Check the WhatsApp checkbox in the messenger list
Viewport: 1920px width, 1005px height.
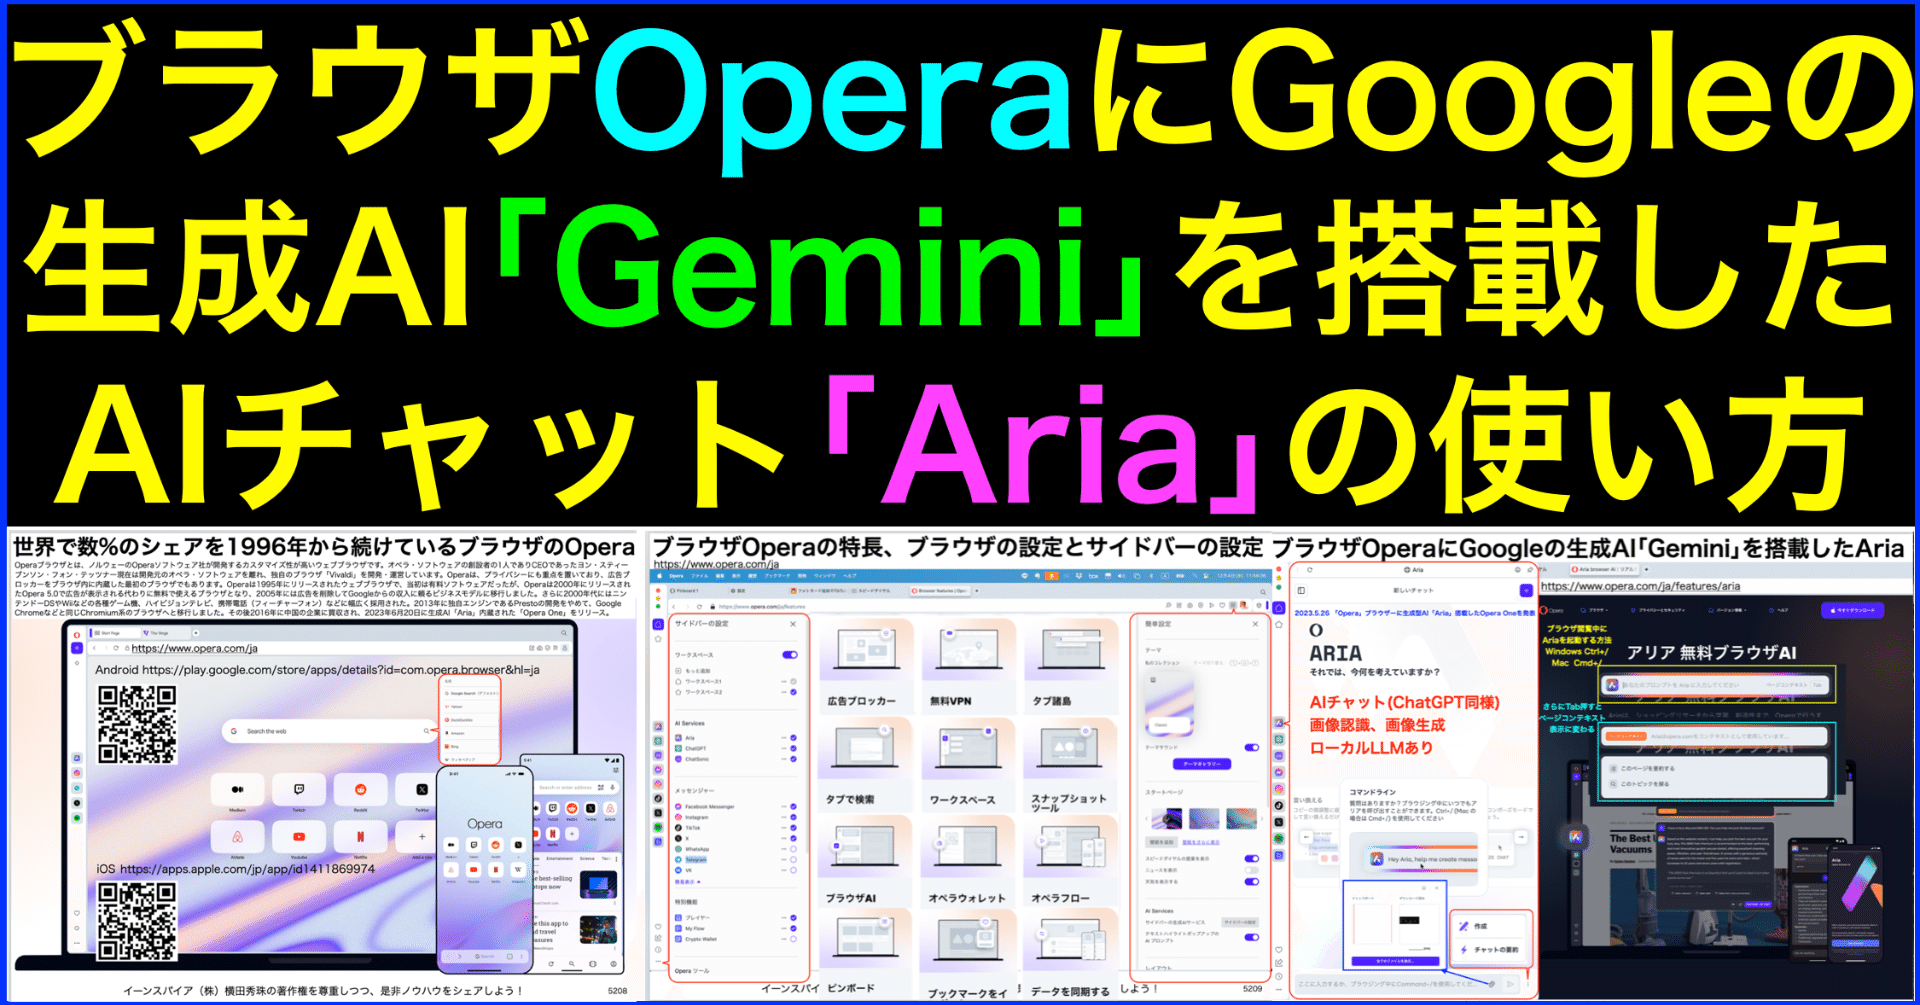pyautogui.click(x=793, y=850)
